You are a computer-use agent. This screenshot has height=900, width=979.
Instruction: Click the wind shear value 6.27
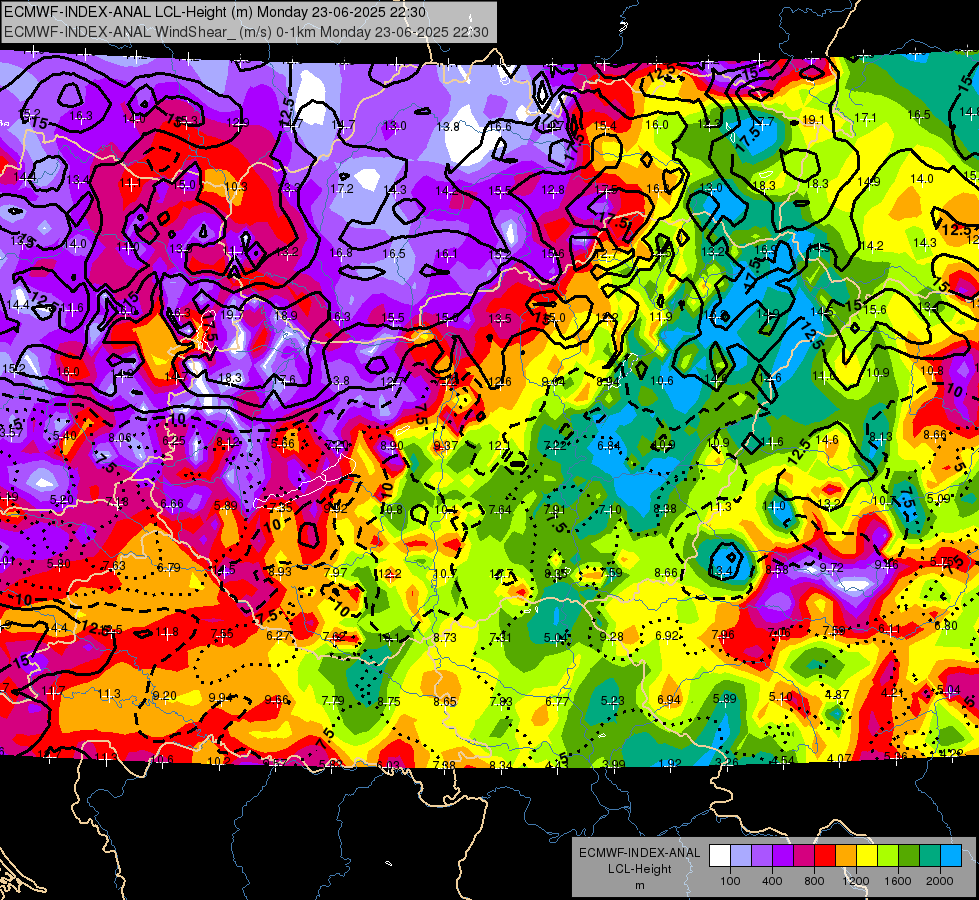pyautogui.click(x=278, y=636)
